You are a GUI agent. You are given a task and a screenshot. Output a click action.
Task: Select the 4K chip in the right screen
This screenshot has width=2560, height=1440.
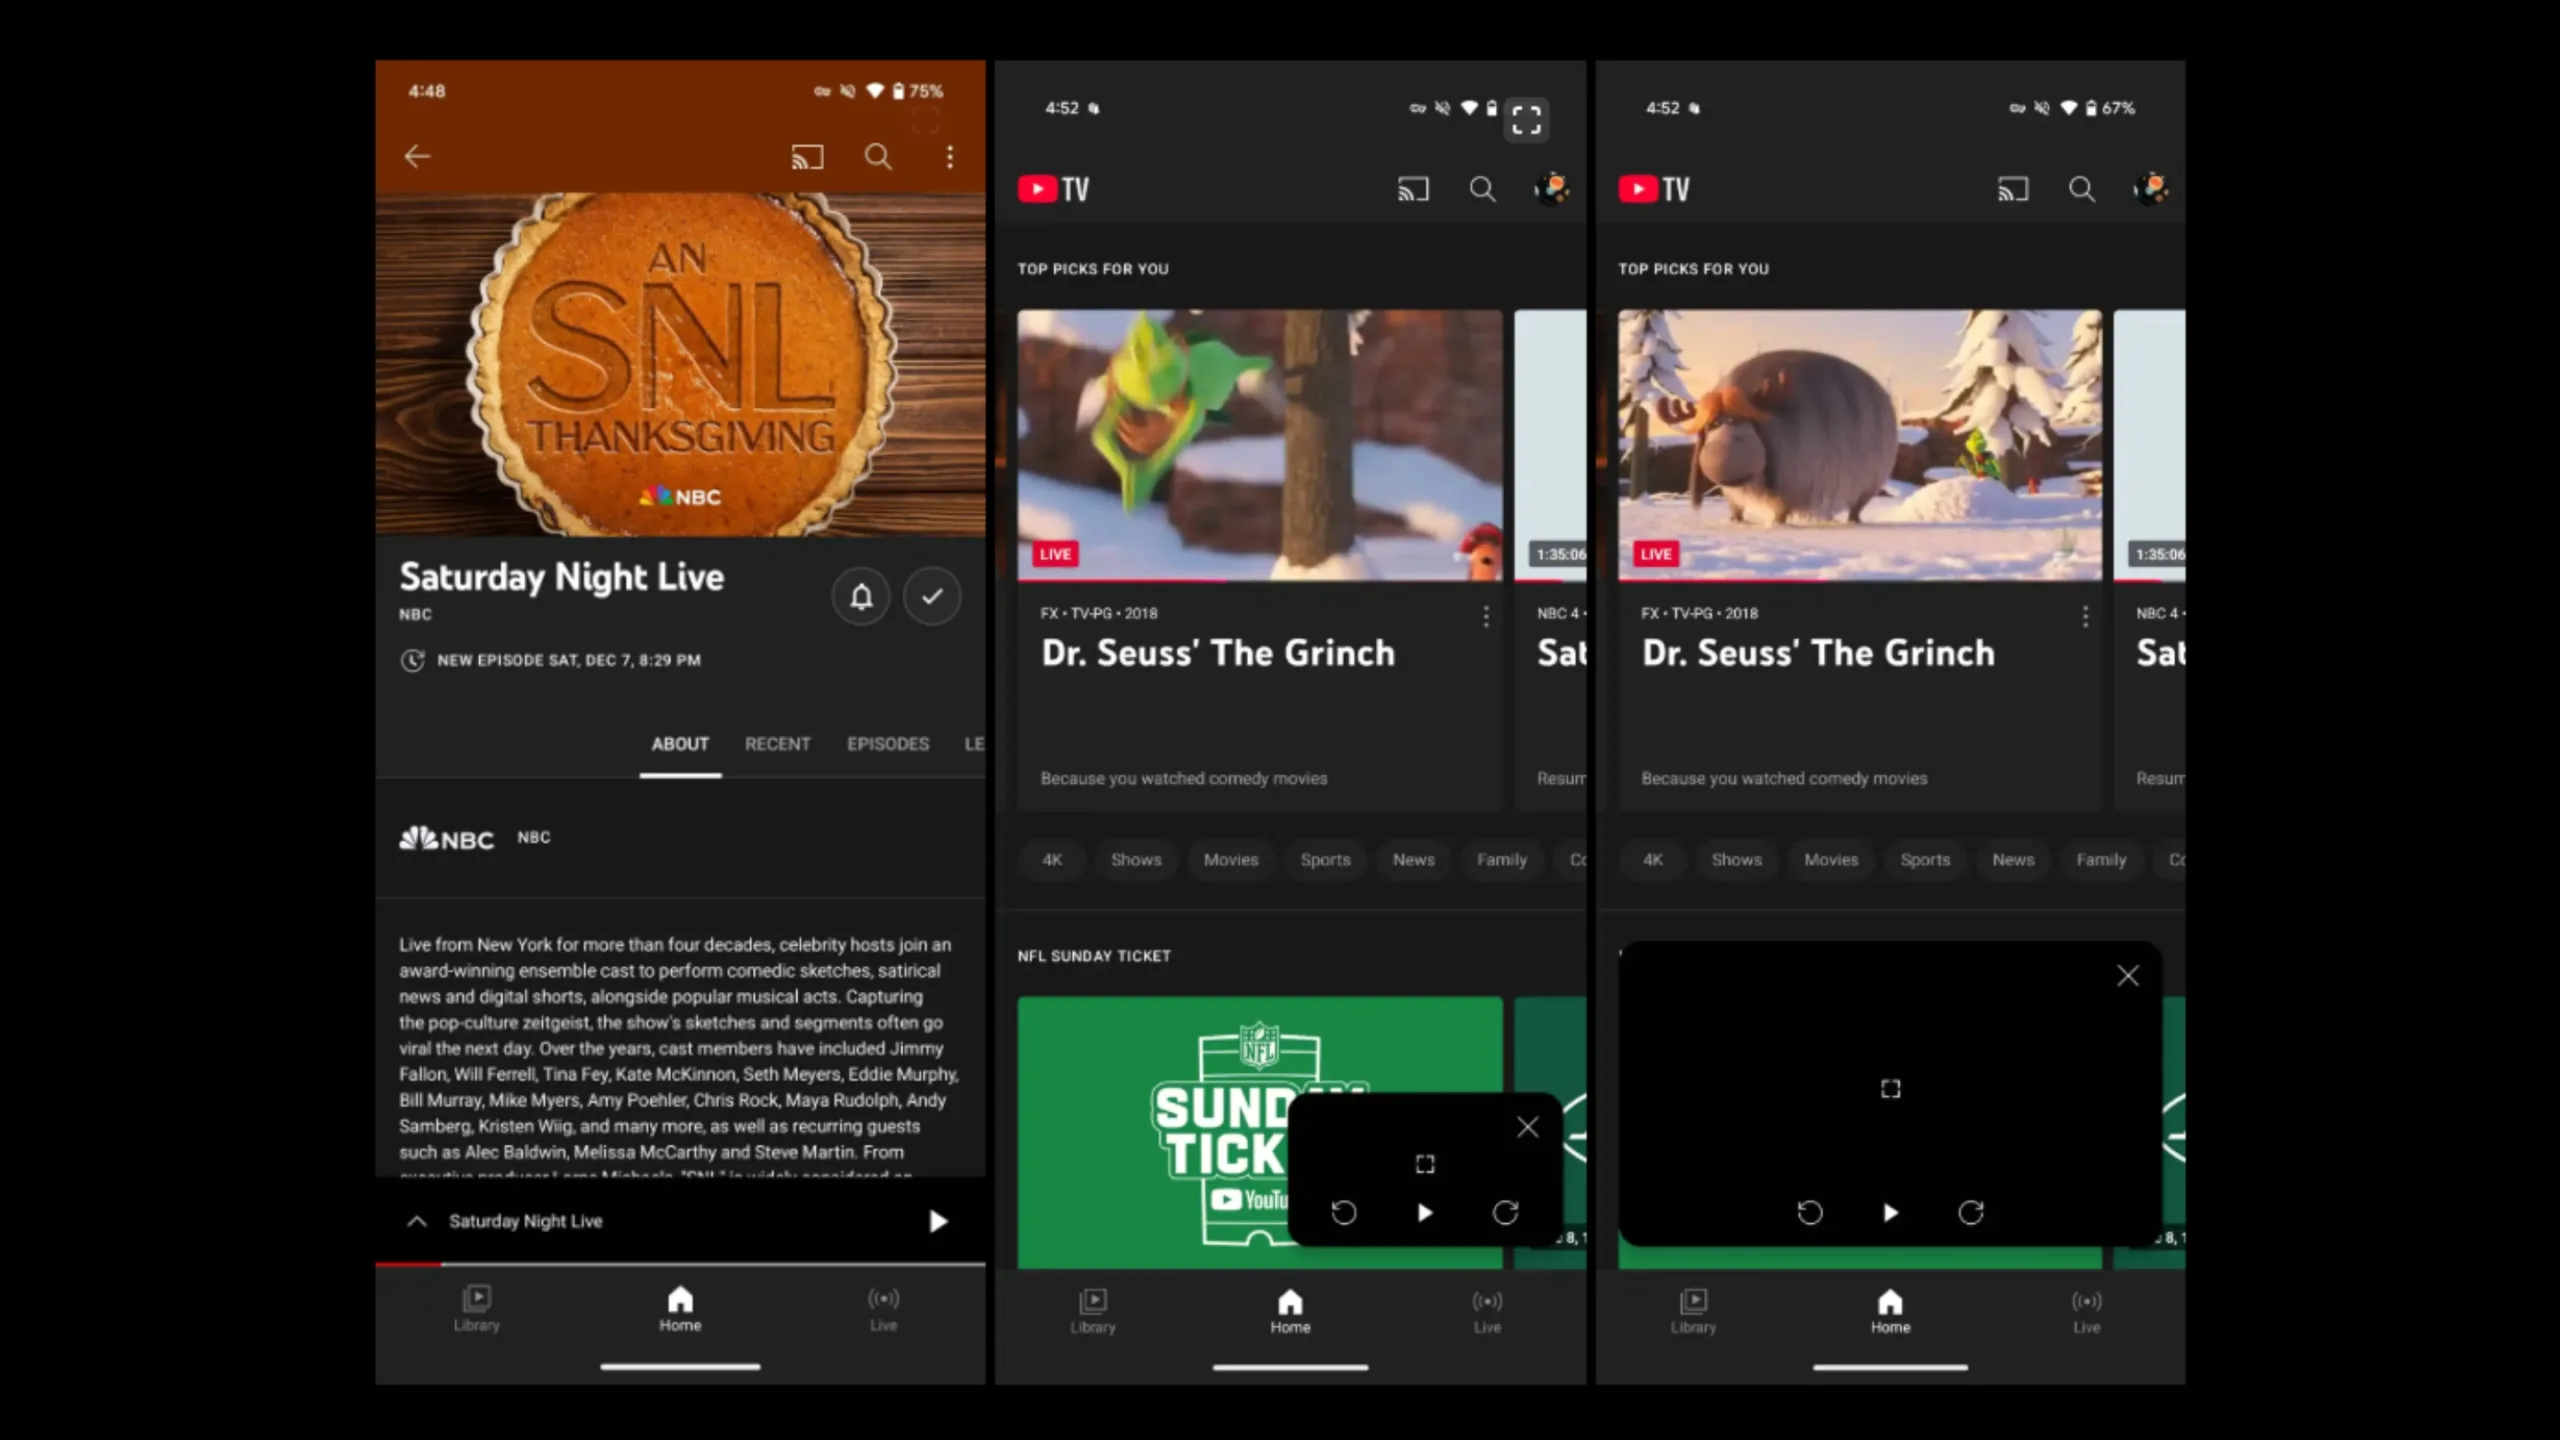click(1652, 860)
